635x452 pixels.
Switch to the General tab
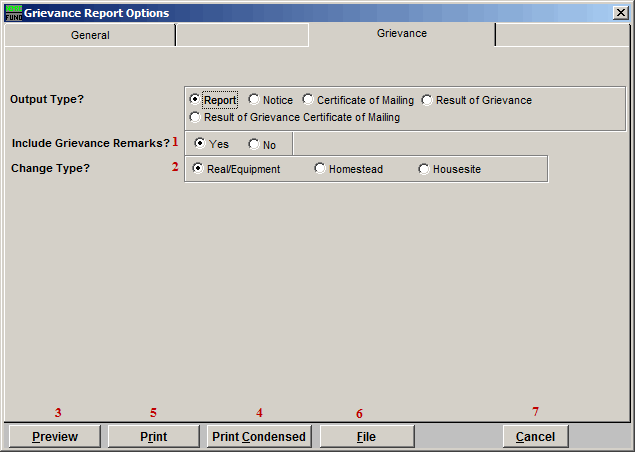tap(90, 35)
